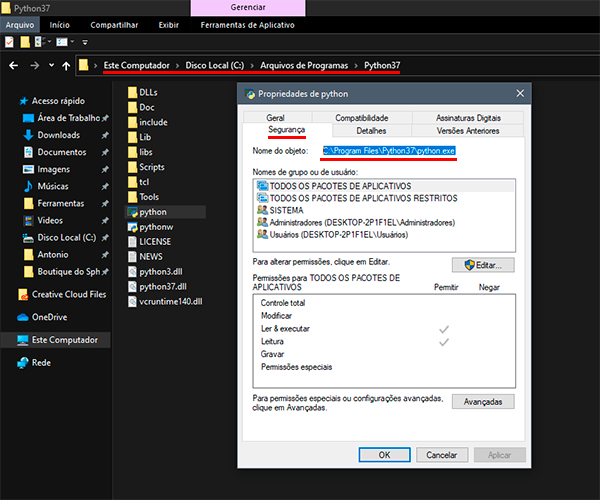This screenshot has height=500, width=600.
Task: Open Documentos icon in sidebar
Action: pos(28,152)
